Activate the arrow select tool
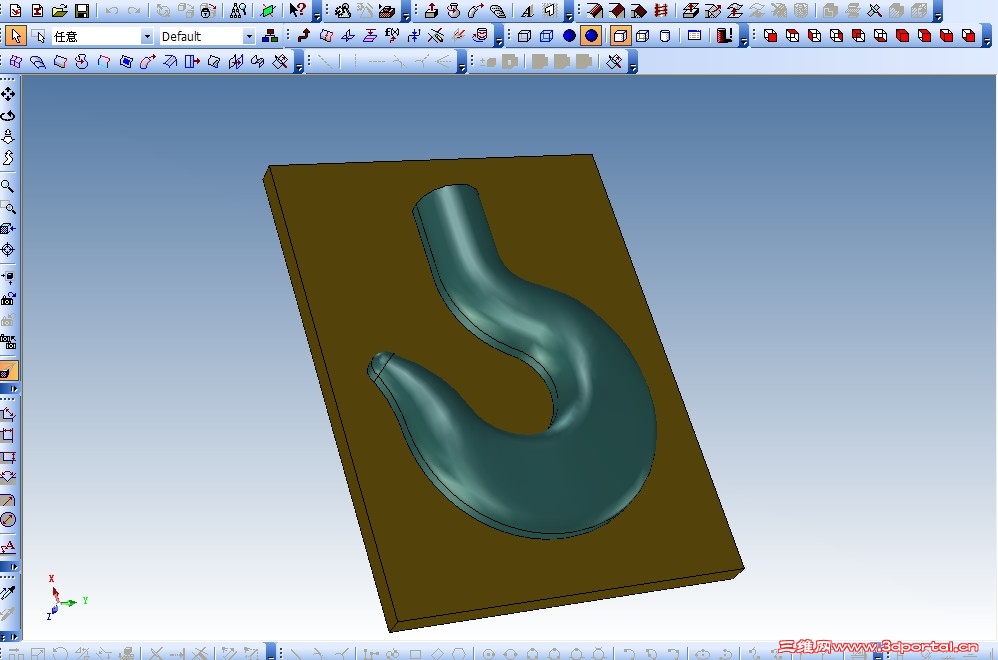This screenshot has width=998, height=660. pos(16,36)
